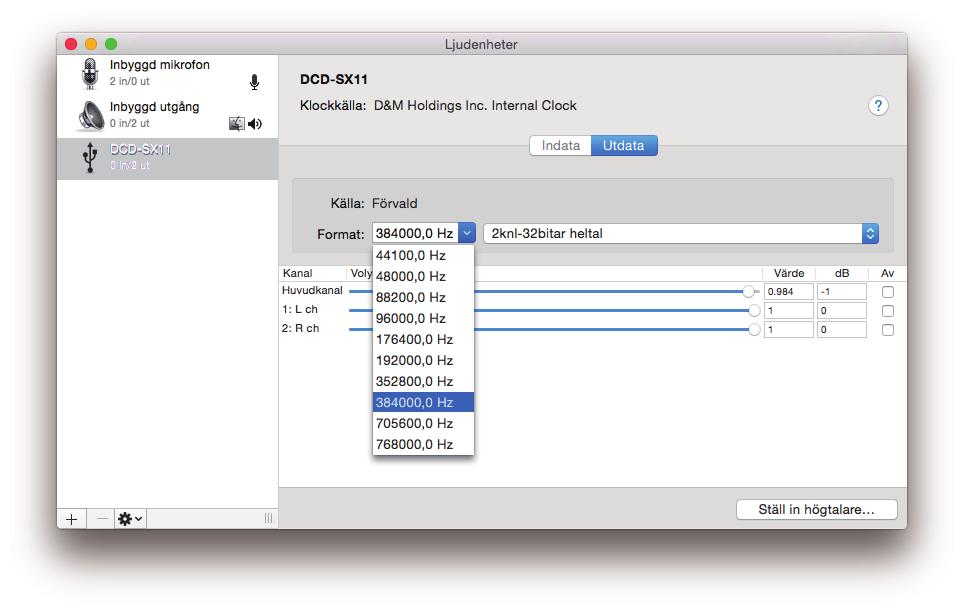
Task: Click the dB column header
Action: [842, 273]
